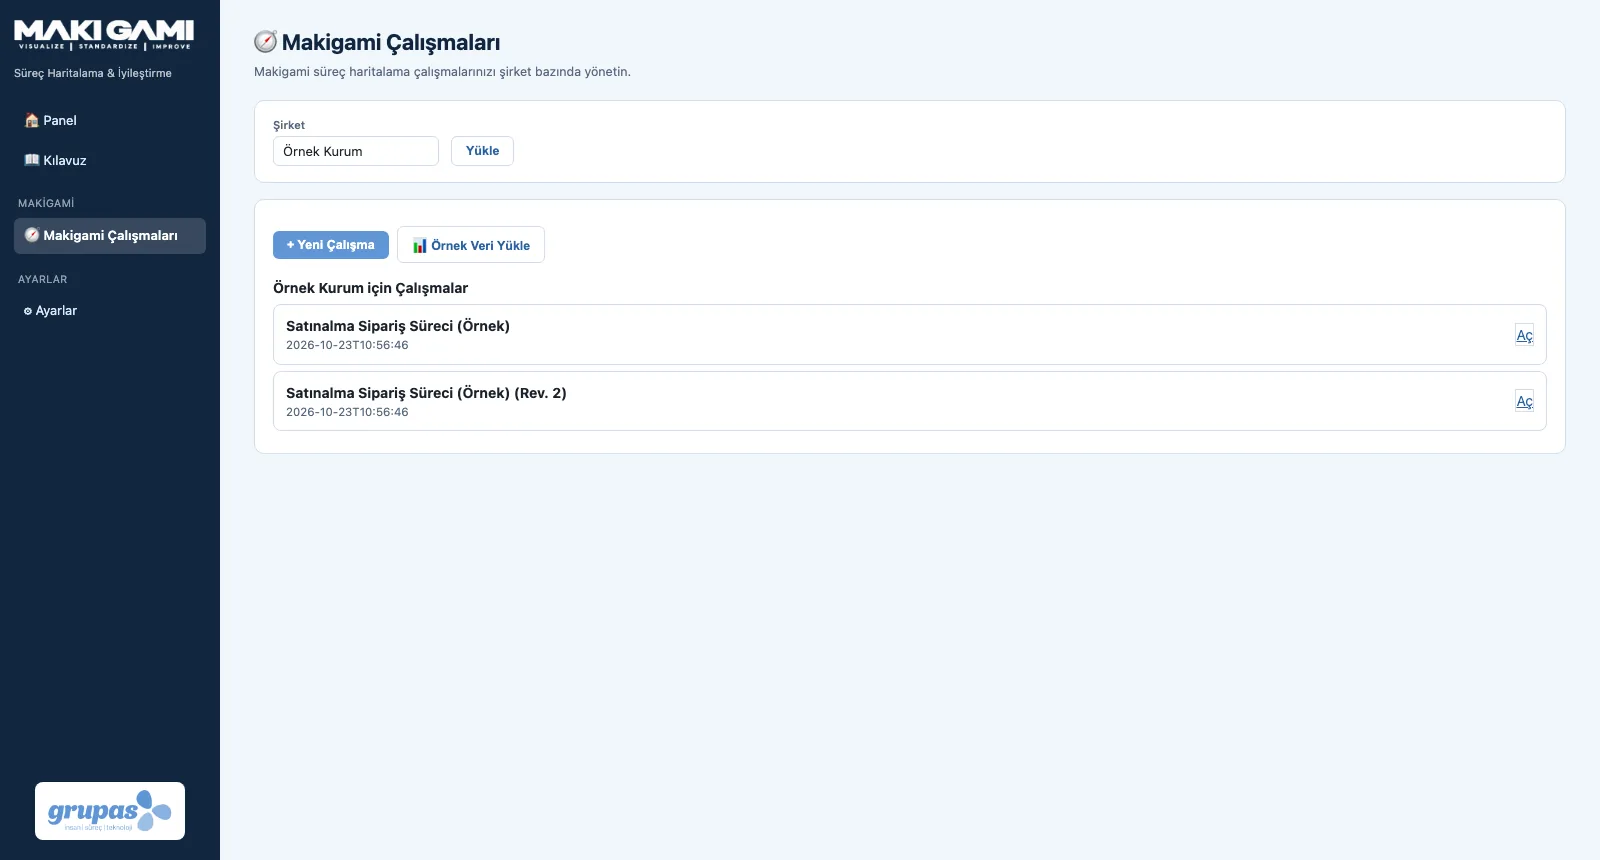Click the house icon beside Panel
Image resolution: width=1600 pixels, height=860 pixels.
(32, 120)
